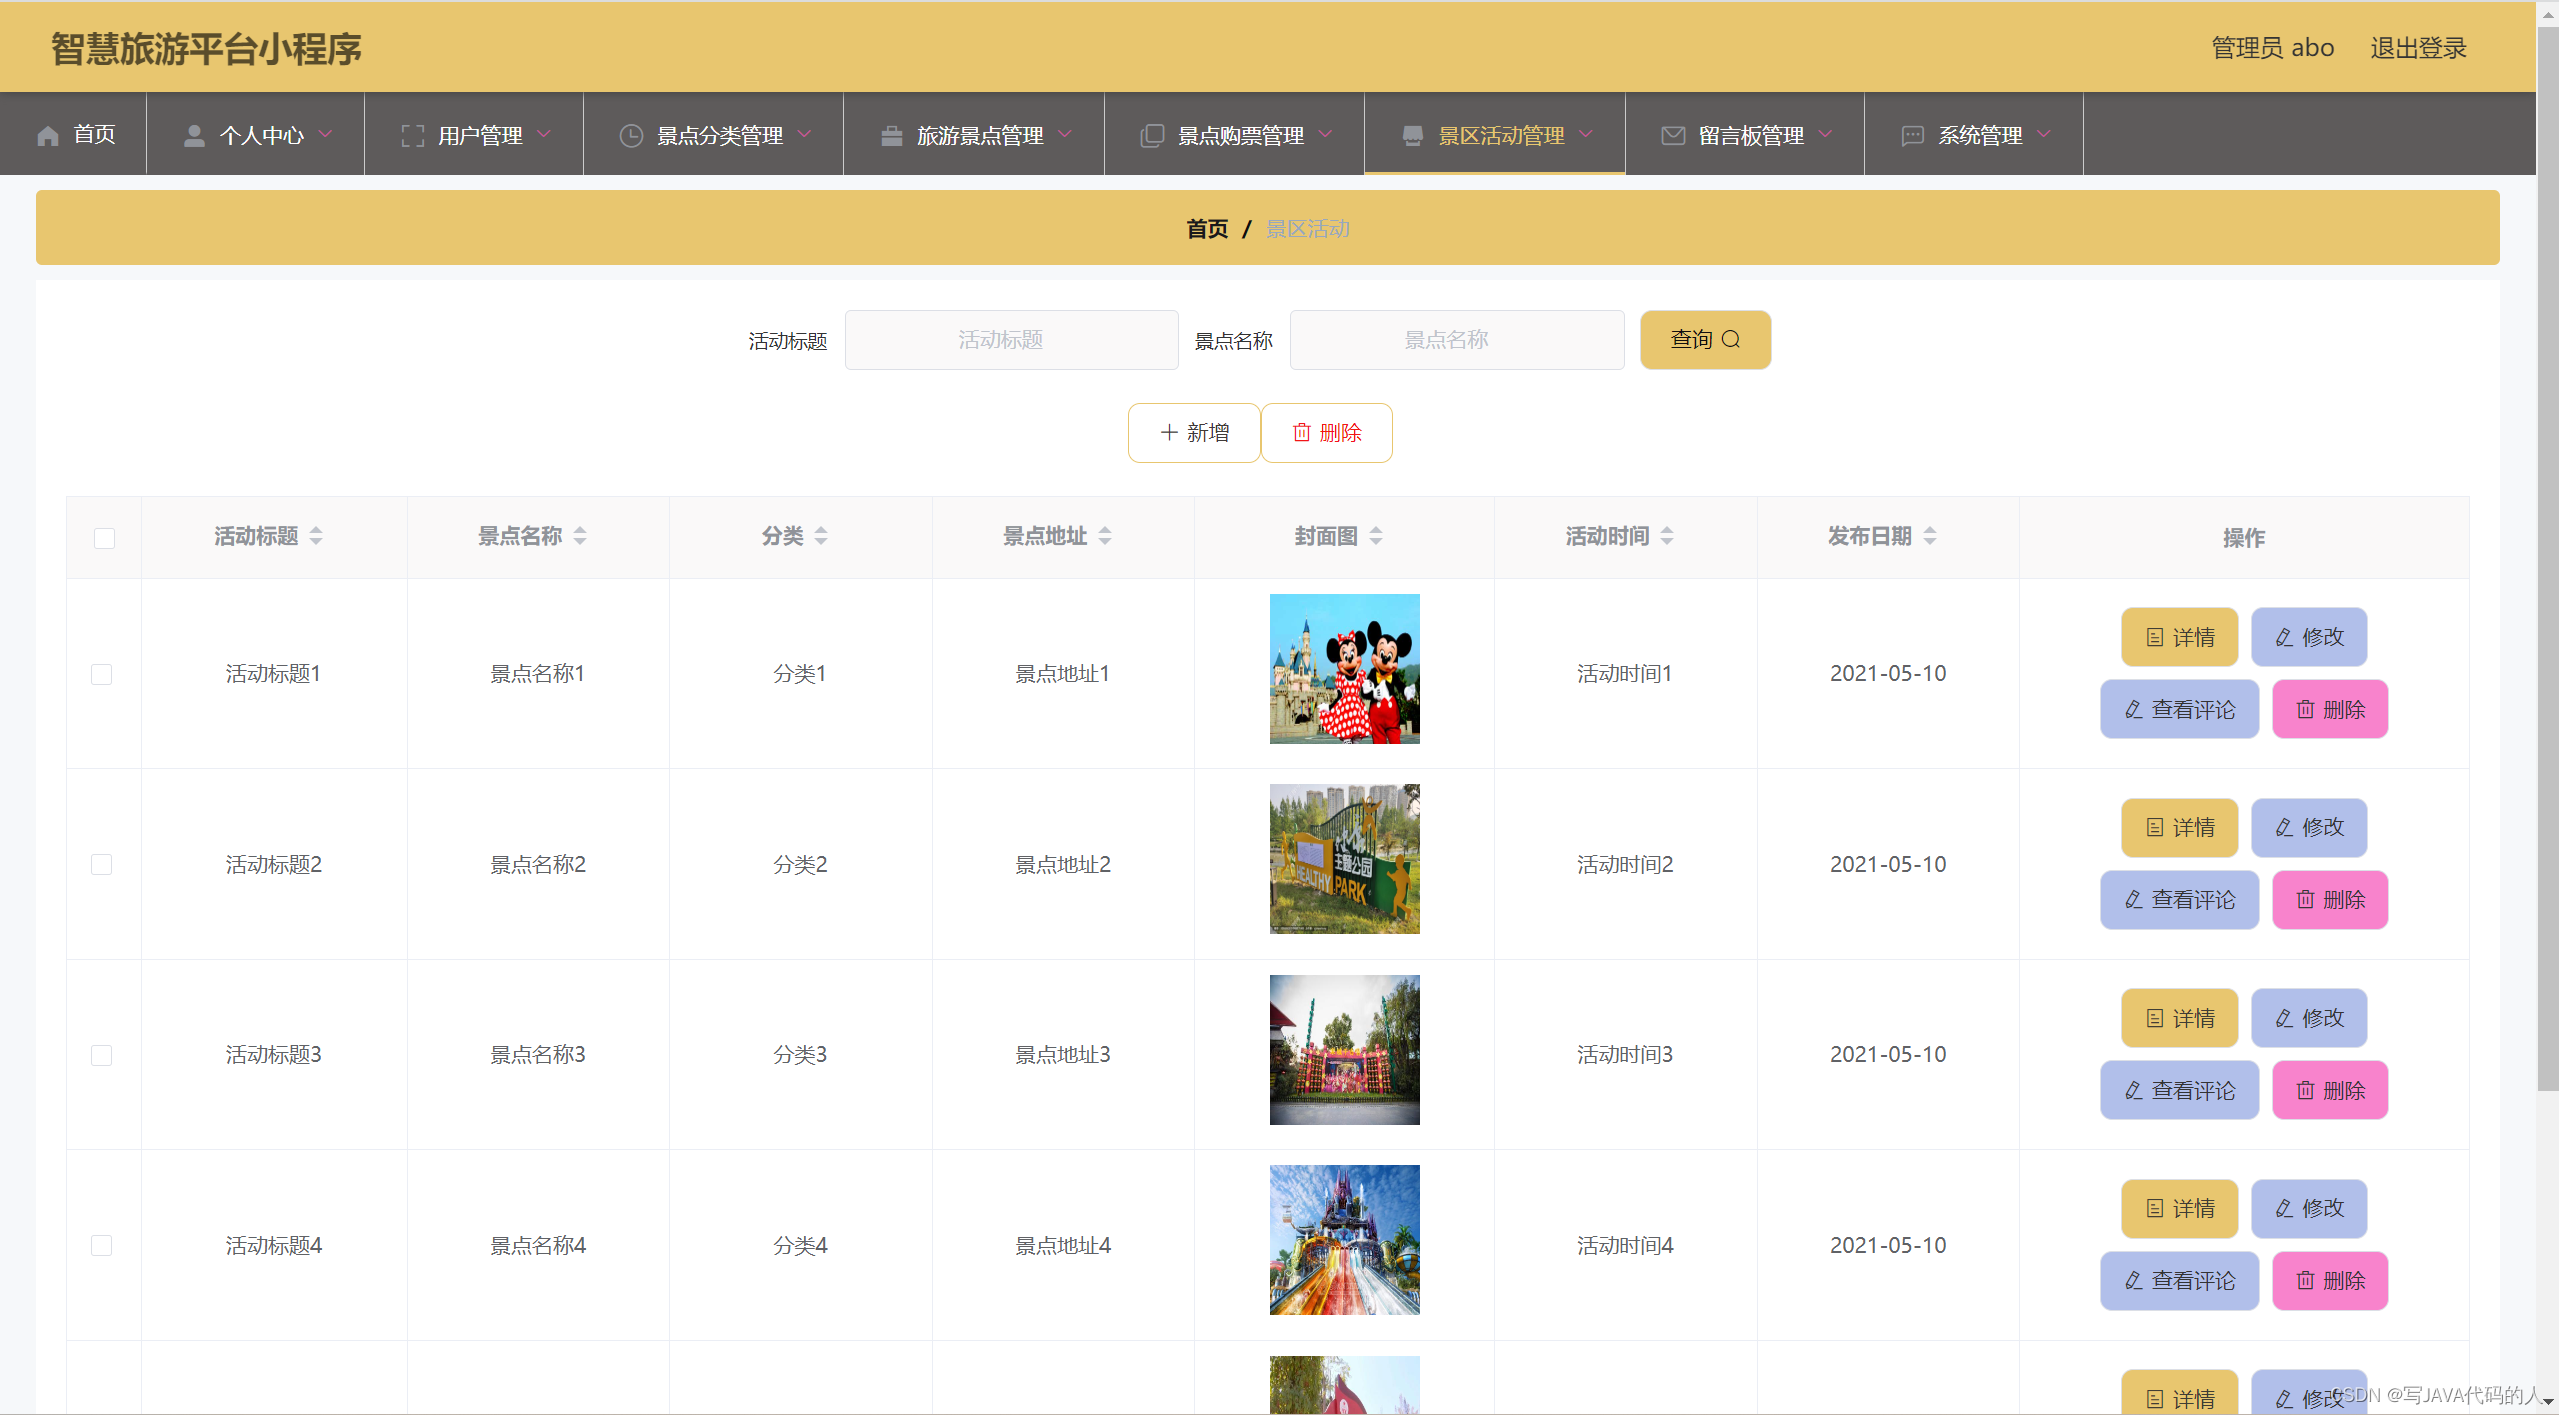Open the water slide cover thumbnail
This screenshot has height=1415, width=2559.
tap(1345, 1240)
